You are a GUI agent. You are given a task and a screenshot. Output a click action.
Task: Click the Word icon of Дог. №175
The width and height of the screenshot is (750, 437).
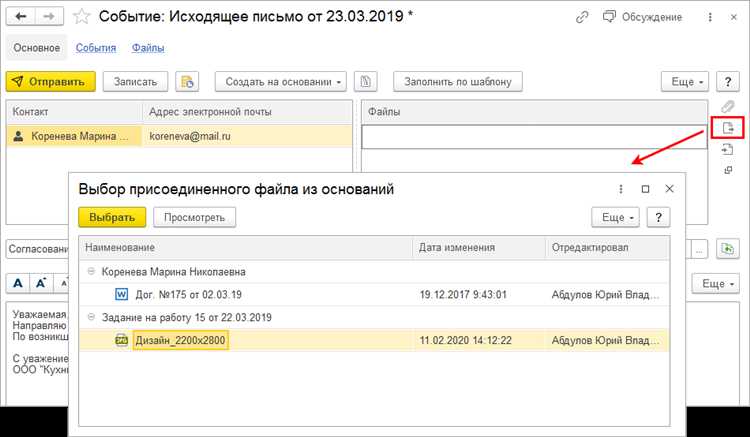(x=121, y=294)
